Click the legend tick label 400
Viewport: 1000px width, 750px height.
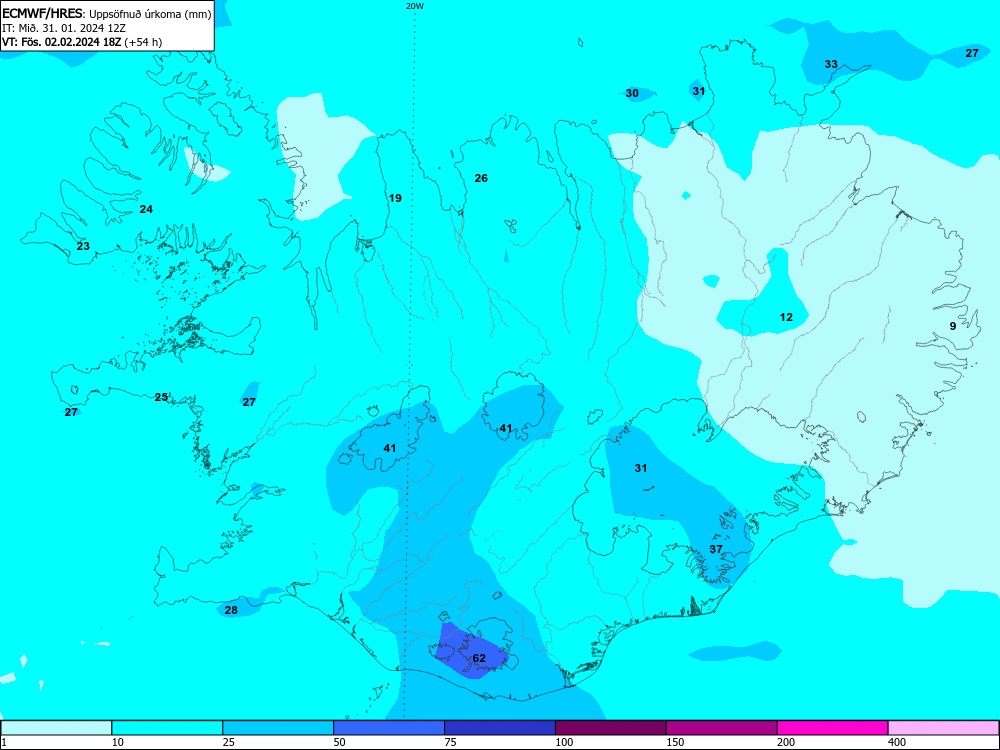click(x=898, y=742)
